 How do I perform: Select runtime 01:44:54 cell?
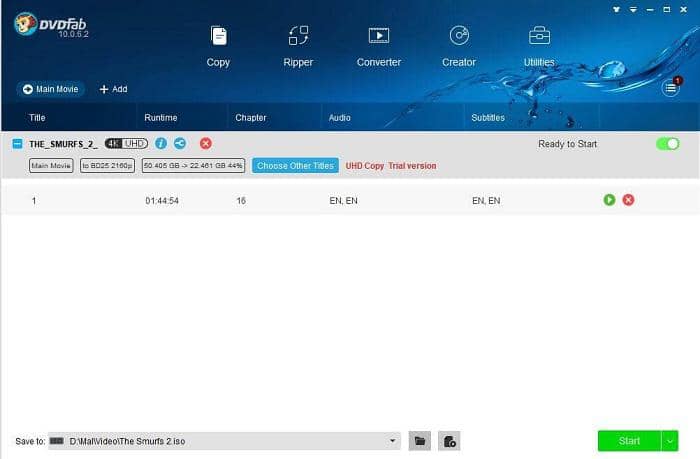click(x=162, y=201)
